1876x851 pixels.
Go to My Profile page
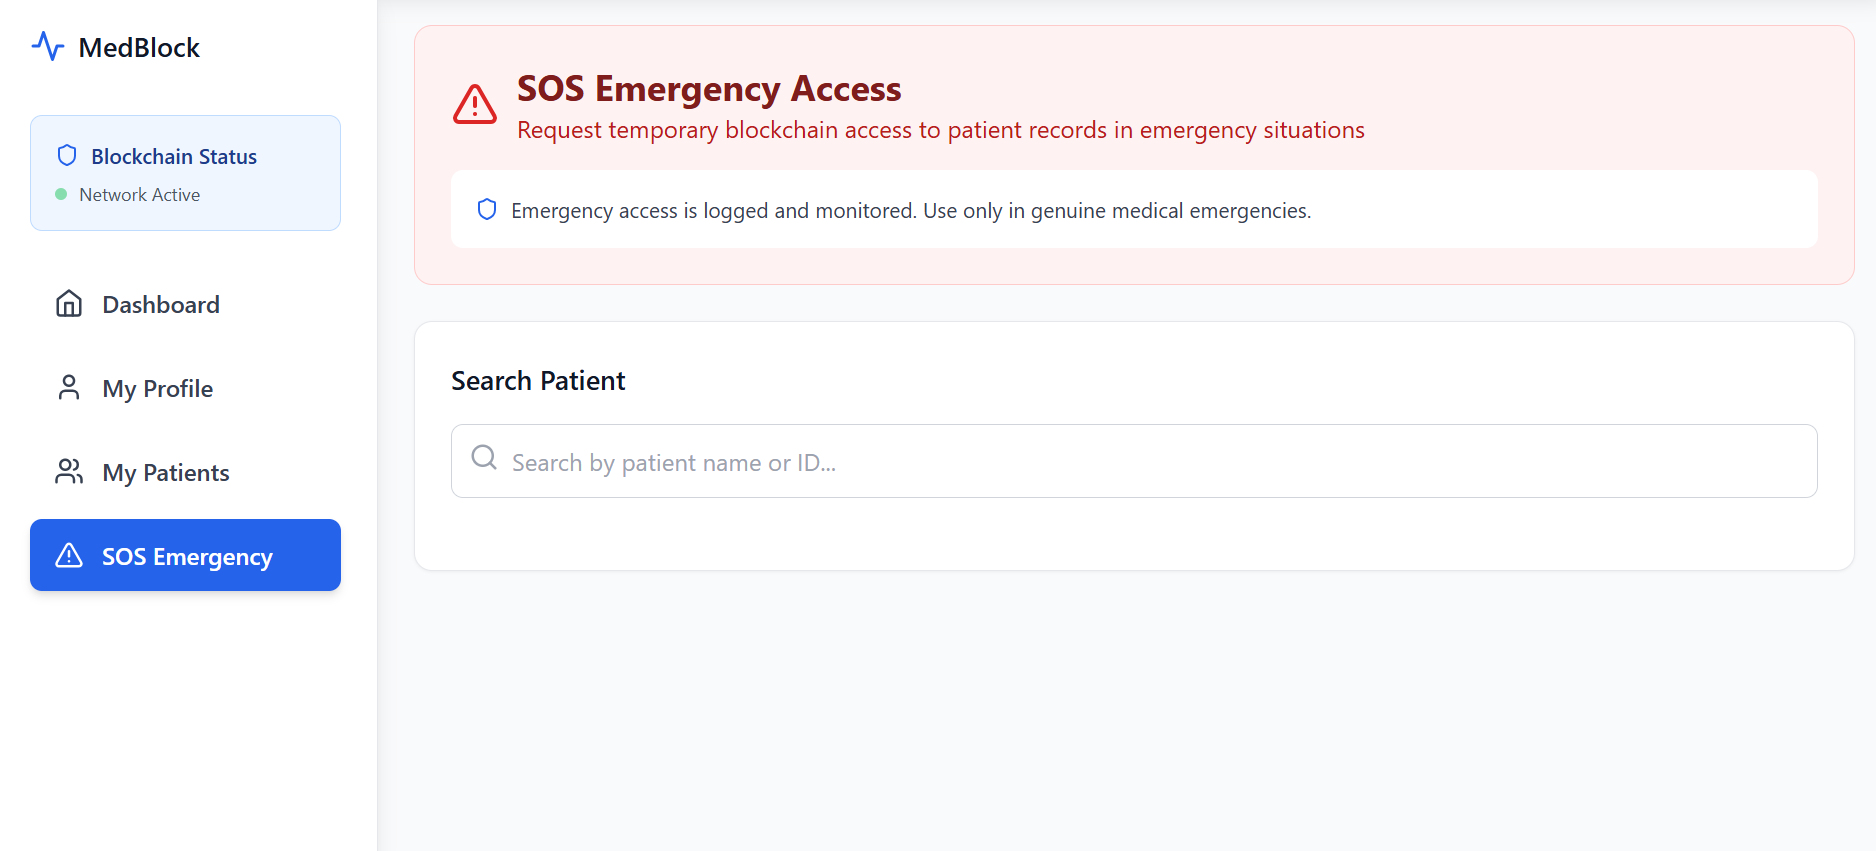(157, 388)
